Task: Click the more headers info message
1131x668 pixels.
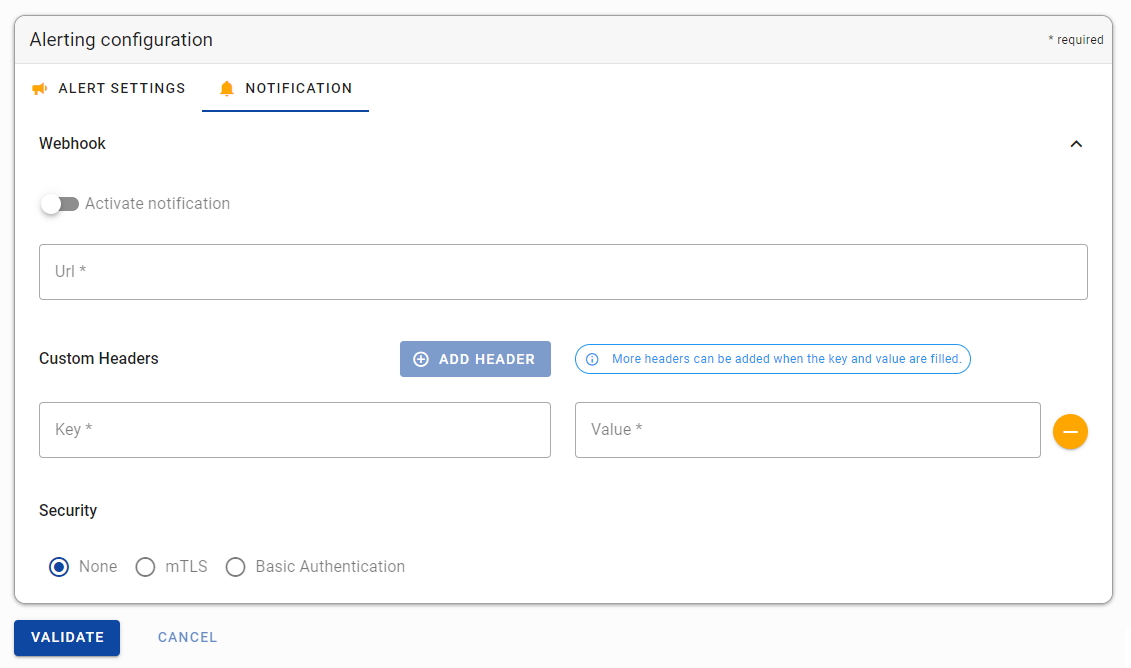Action: 773,359
